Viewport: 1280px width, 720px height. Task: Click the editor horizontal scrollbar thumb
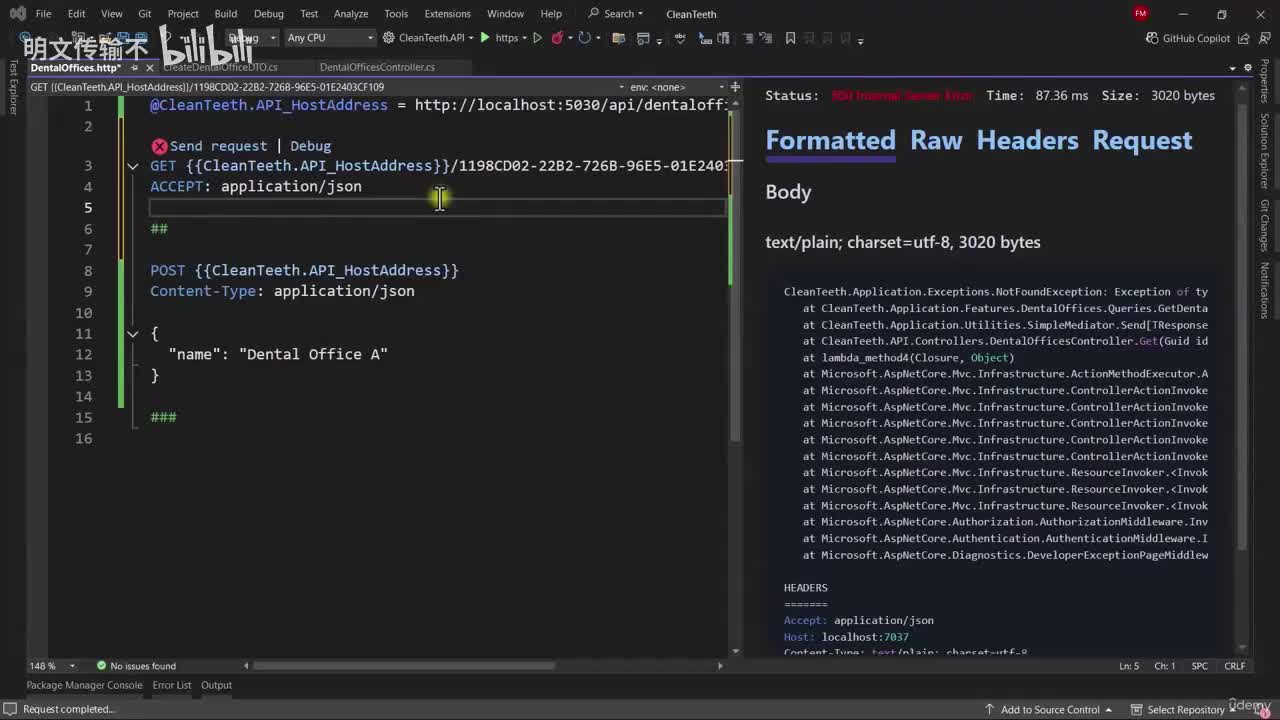tap(404, 666)
